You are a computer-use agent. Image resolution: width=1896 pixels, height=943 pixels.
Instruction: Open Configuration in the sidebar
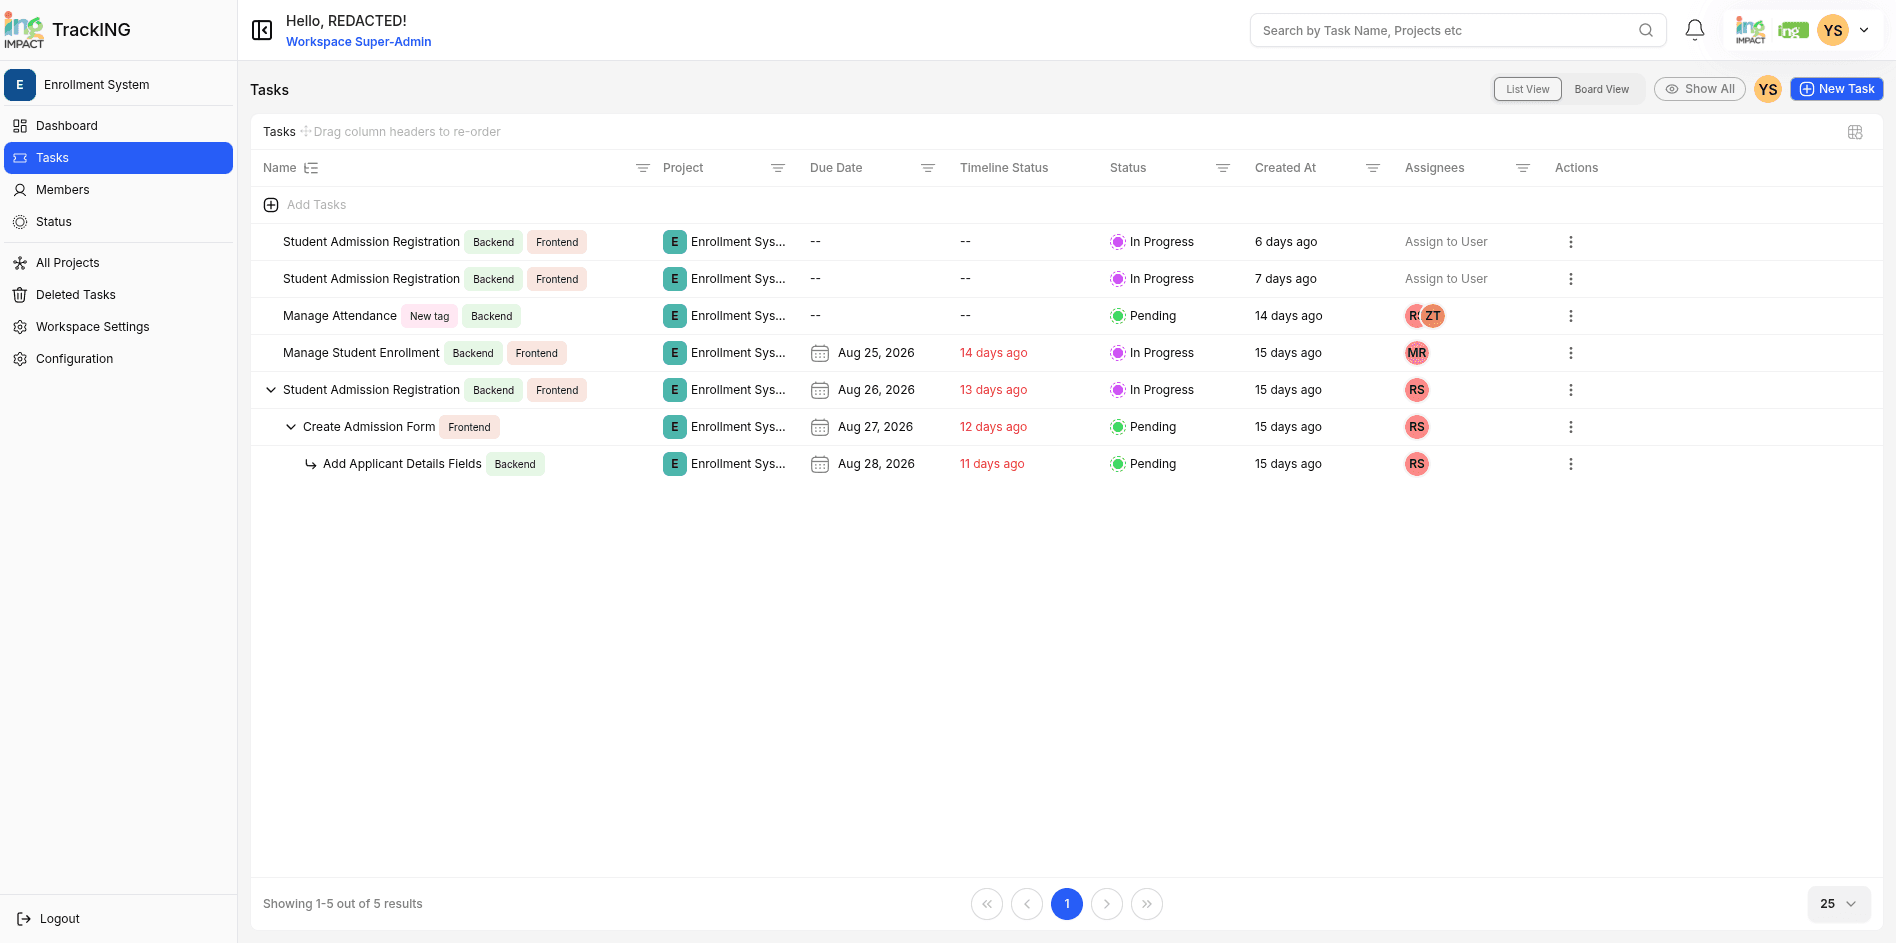point(118,359)
